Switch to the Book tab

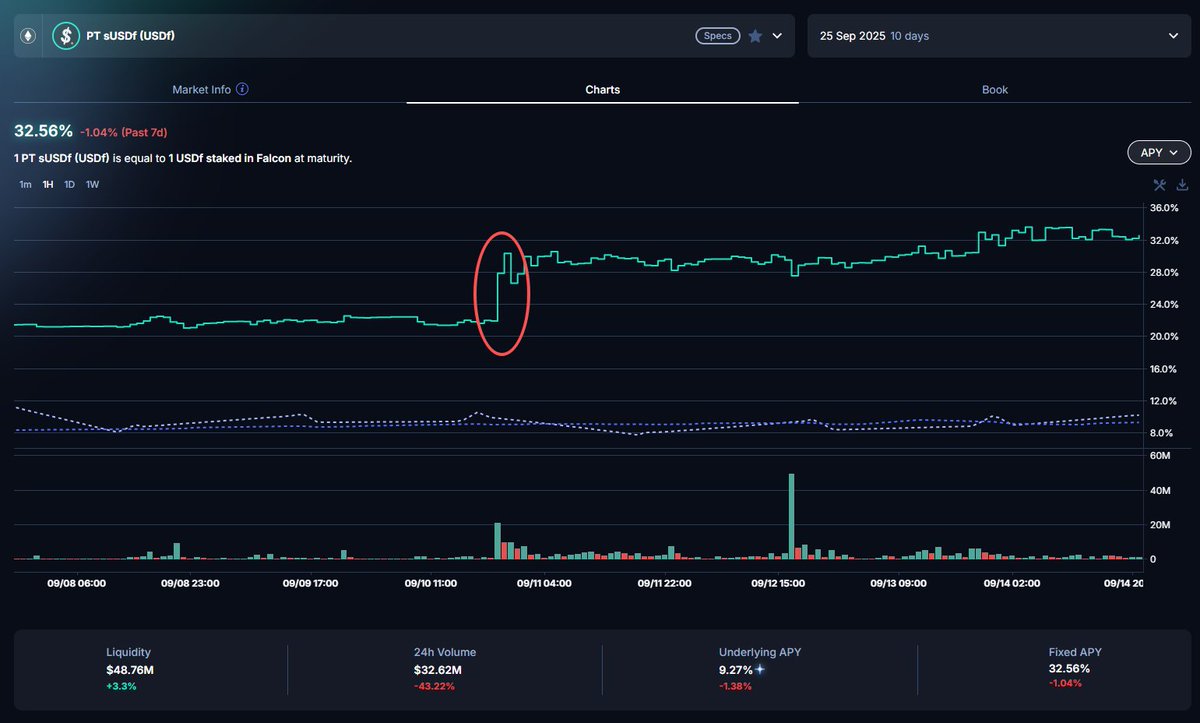(995, 89)
